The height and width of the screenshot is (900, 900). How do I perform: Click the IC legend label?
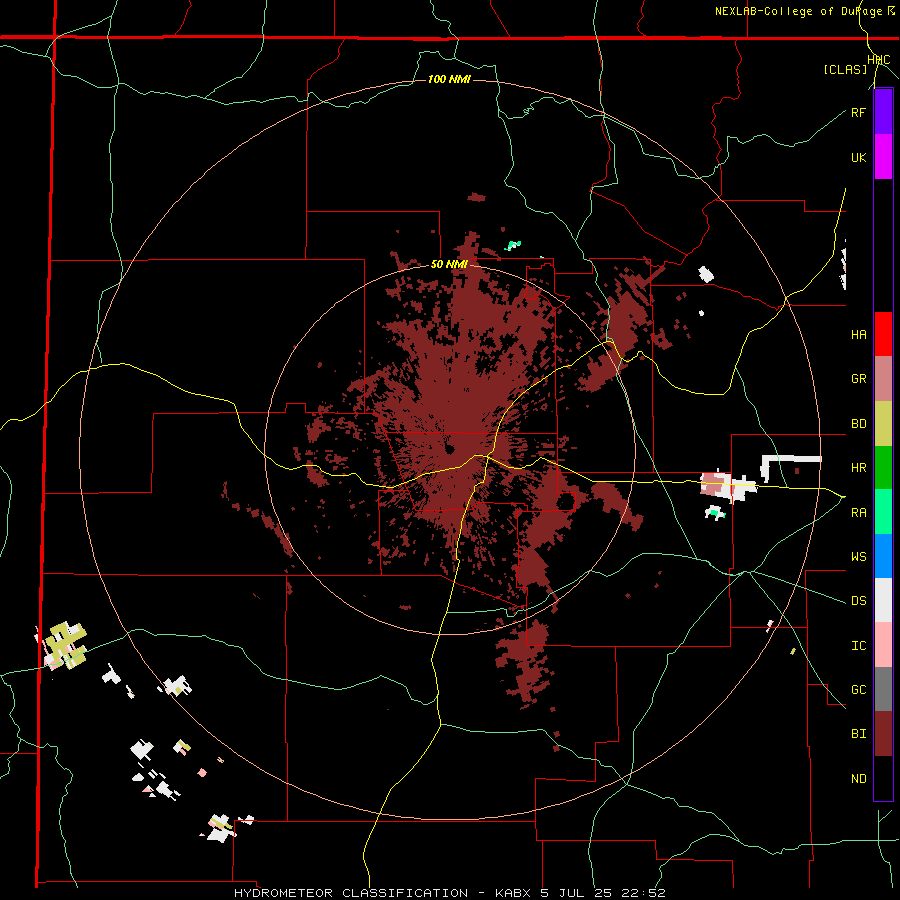[x=858, y=646]
